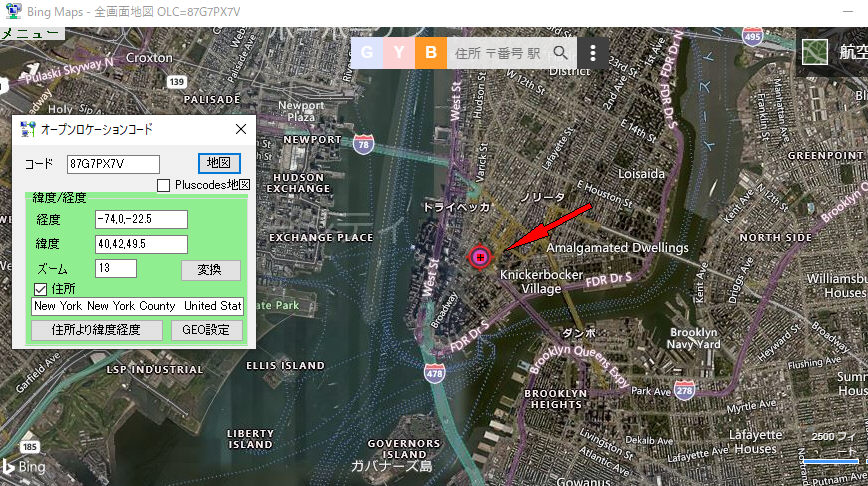Switch map style via aerial thumbnail

point(814,52)
